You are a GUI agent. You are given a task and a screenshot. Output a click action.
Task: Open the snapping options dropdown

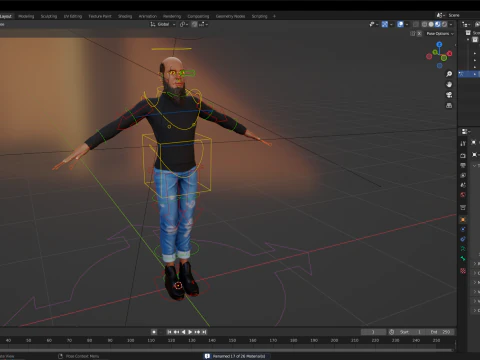click(x=204, y=24)
